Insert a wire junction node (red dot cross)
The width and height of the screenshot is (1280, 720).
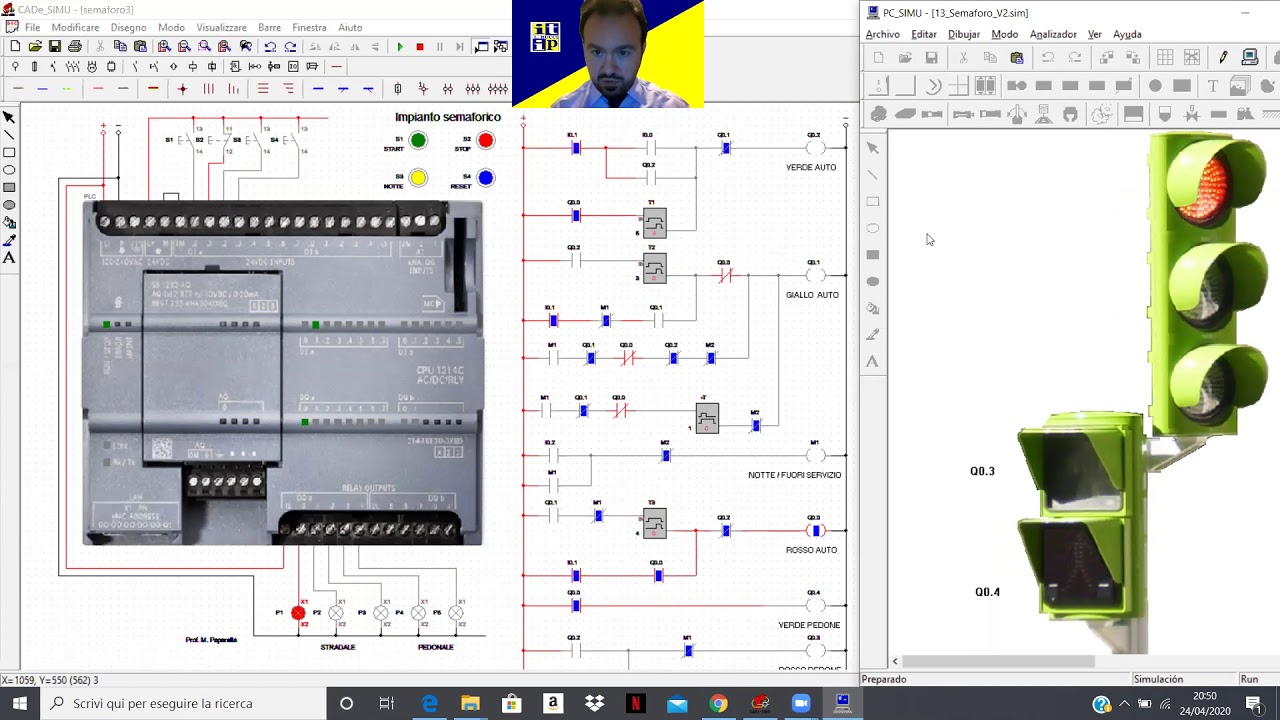(x=182, y=89)
